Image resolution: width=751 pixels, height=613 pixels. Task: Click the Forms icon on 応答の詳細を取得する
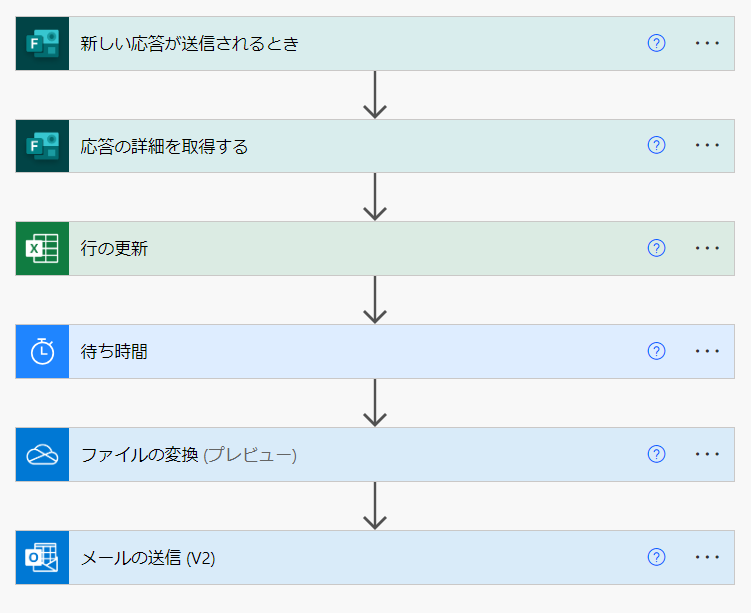[x=42, y=146]
